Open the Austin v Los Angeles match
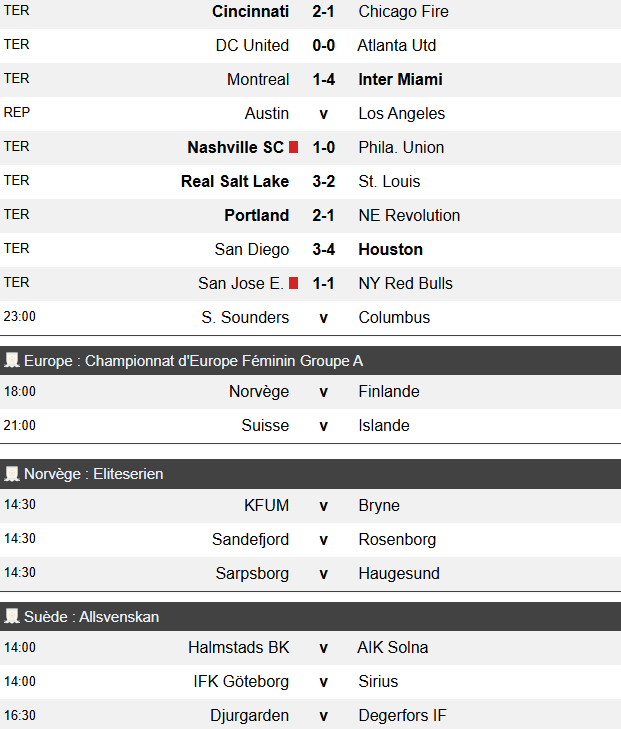The height and width of the screenshot is (729, 621). pyautogui.click(x=323, y=114)
